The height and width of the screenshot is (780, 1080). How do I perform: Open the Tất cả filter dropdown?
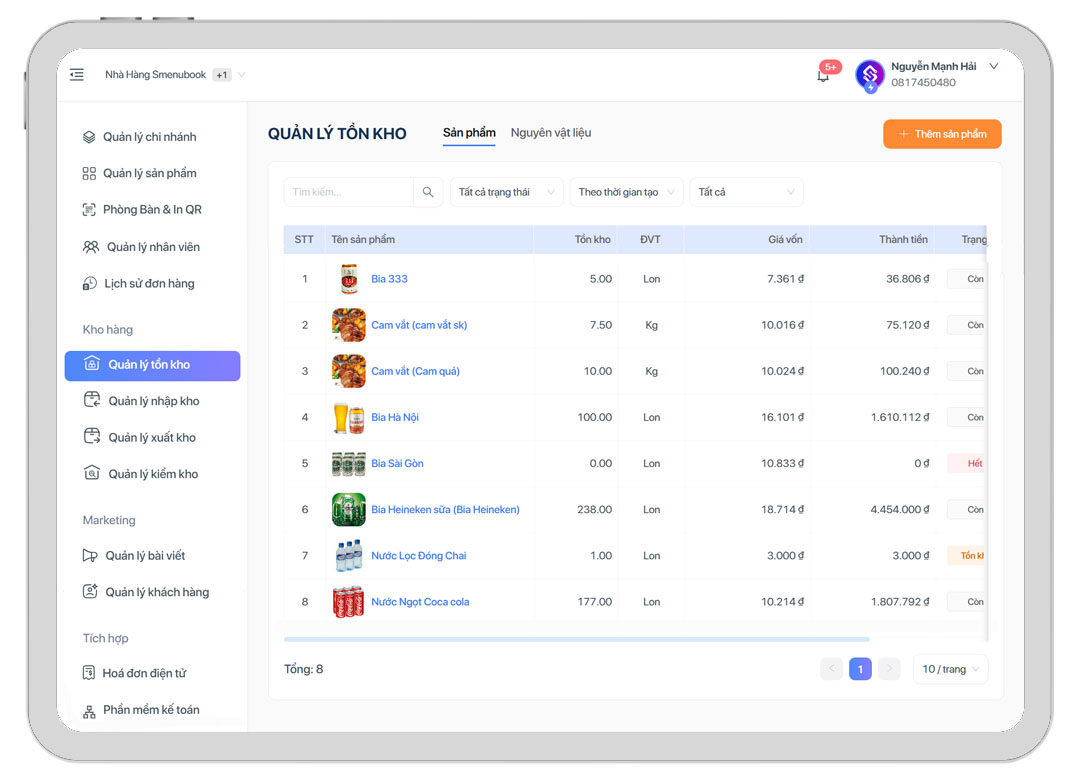coord(746,192)
